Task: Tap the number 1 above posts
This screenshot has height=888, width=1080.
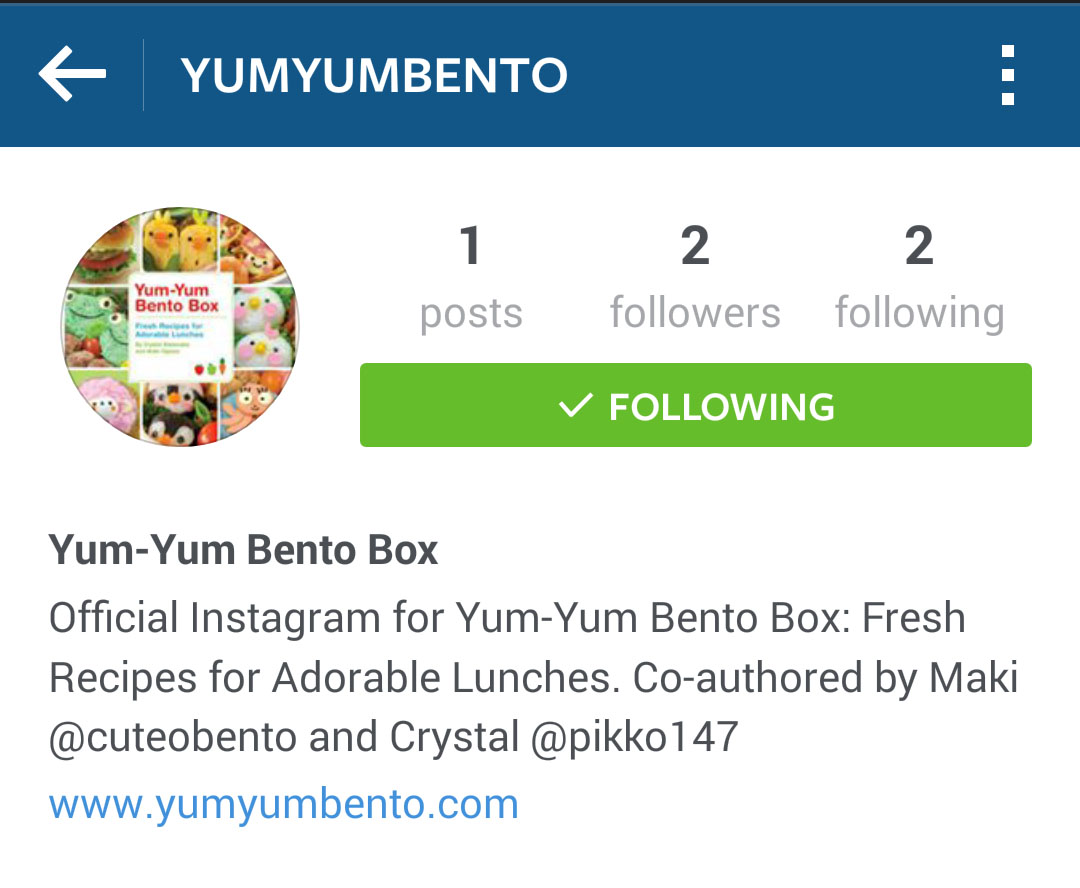Action: point(470,245)
